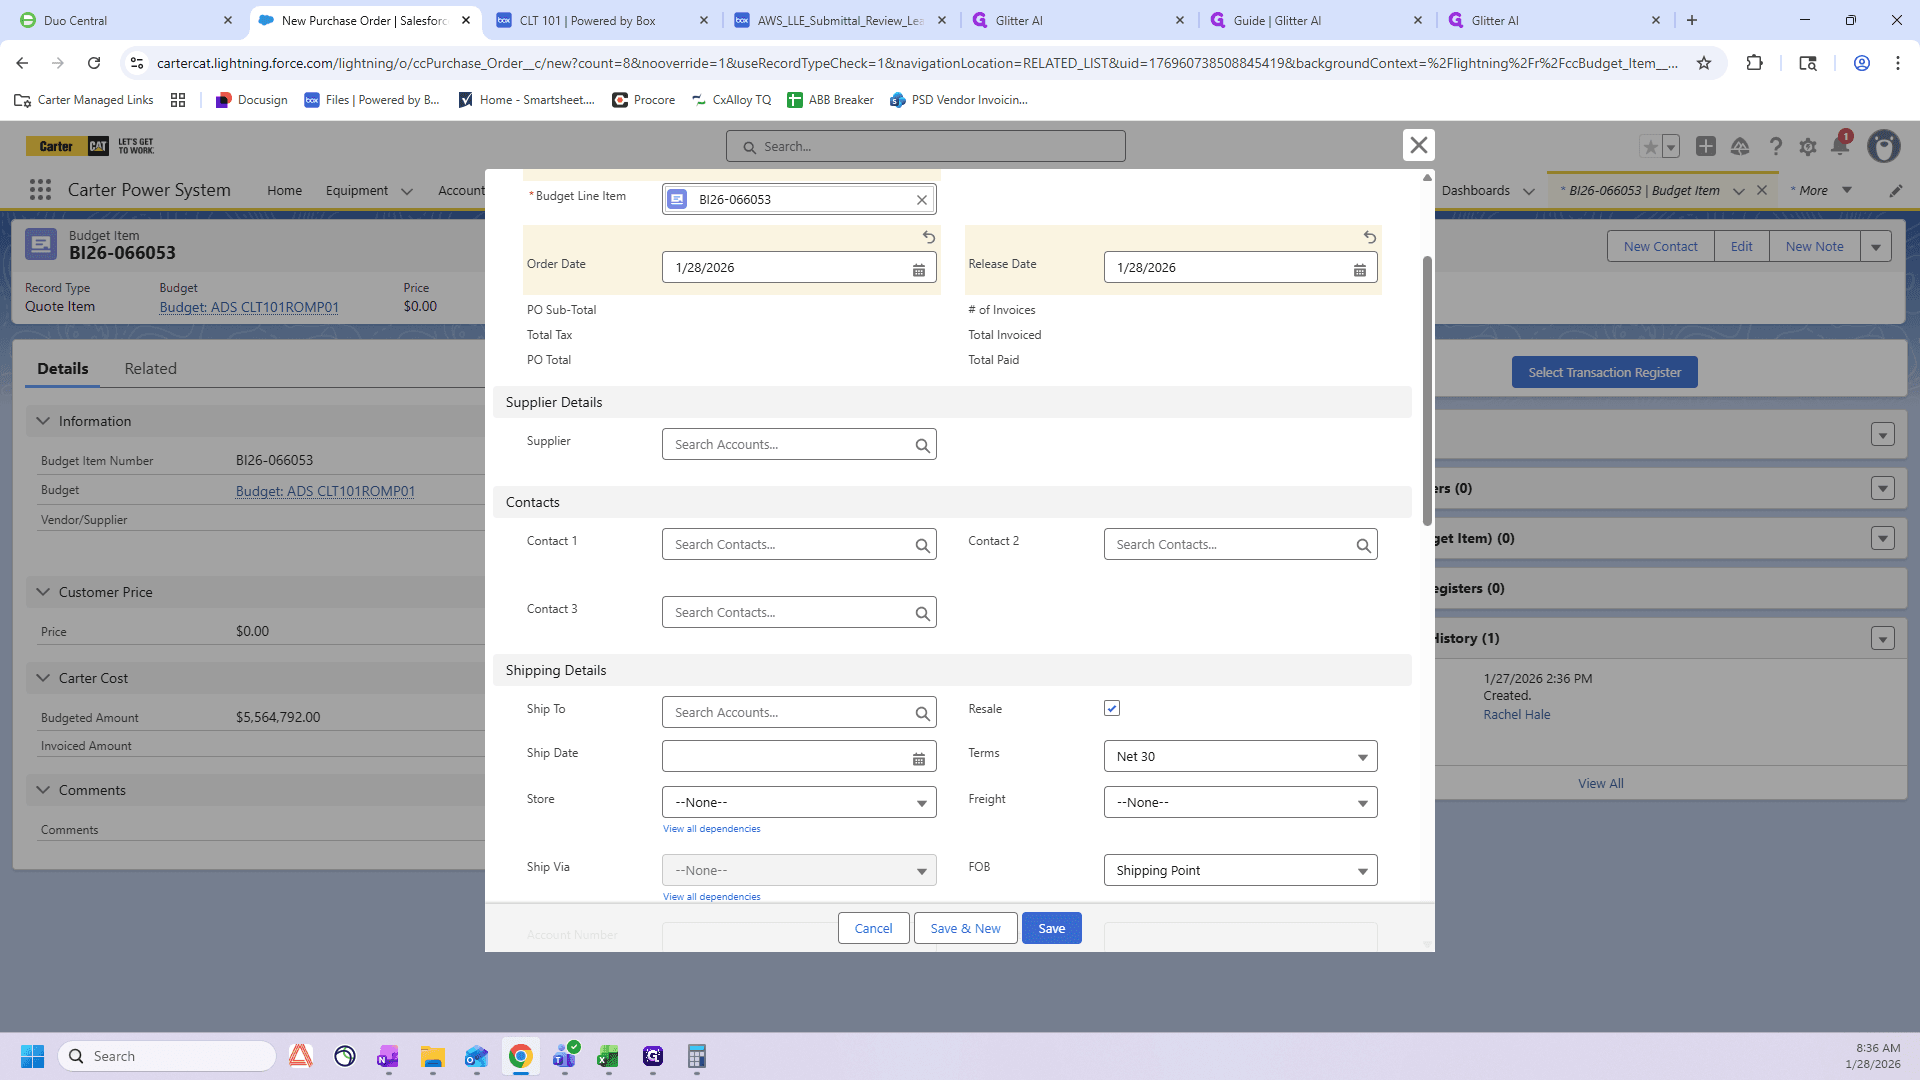Collapse the Carter Cost section
Viewport: 1920px width, 1080px height.
(x=43, y=678)
